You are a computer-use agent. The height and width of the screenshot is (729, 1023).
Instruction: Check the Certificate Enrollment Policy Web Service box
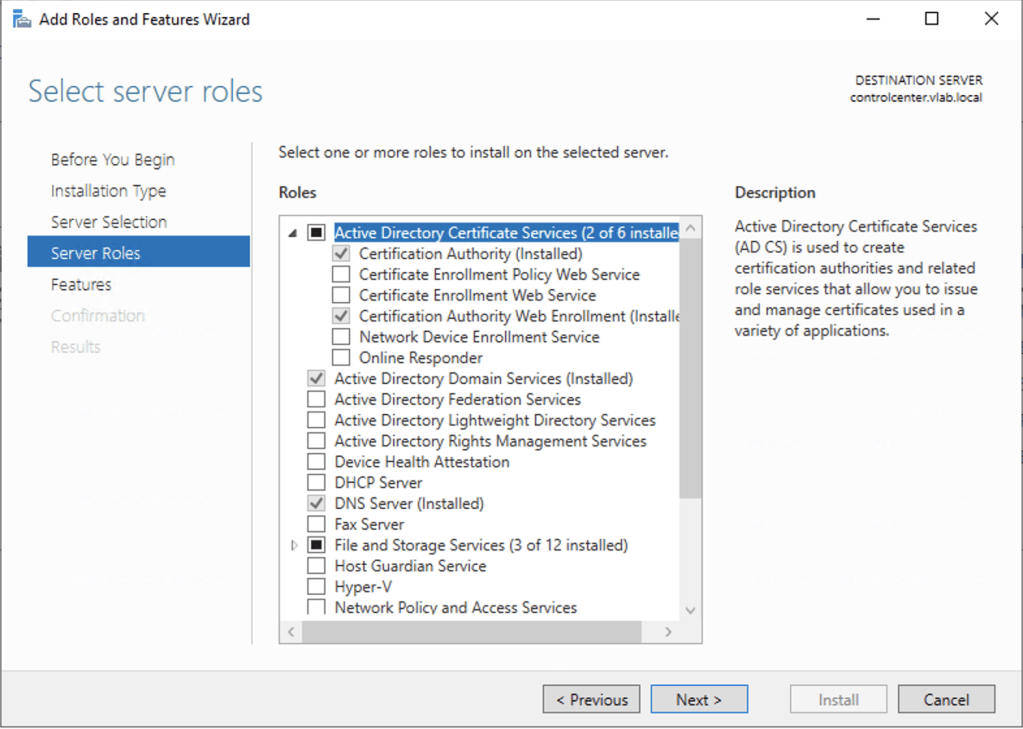[341, 275]
